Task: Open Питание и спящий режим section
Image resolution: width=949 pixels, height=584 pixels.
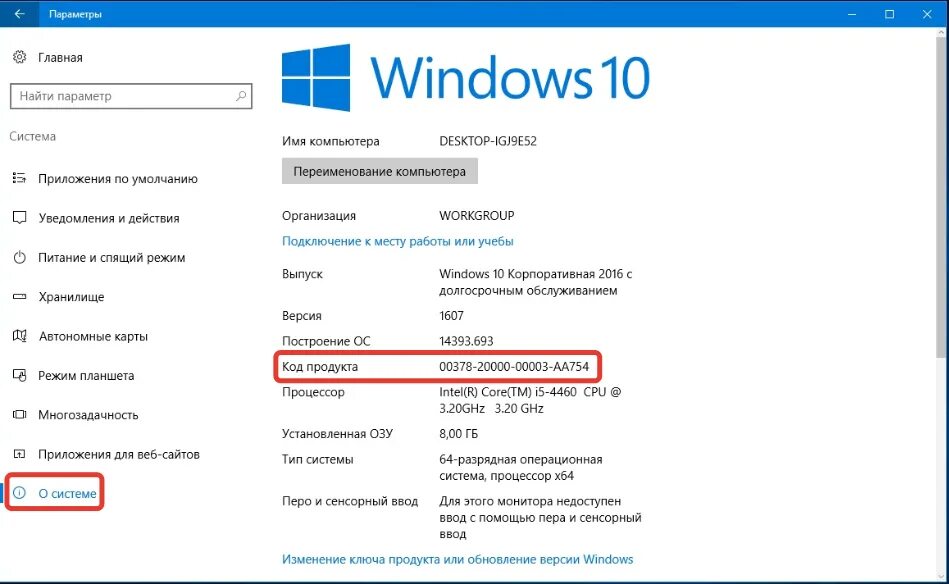Action: coord(111,257)
